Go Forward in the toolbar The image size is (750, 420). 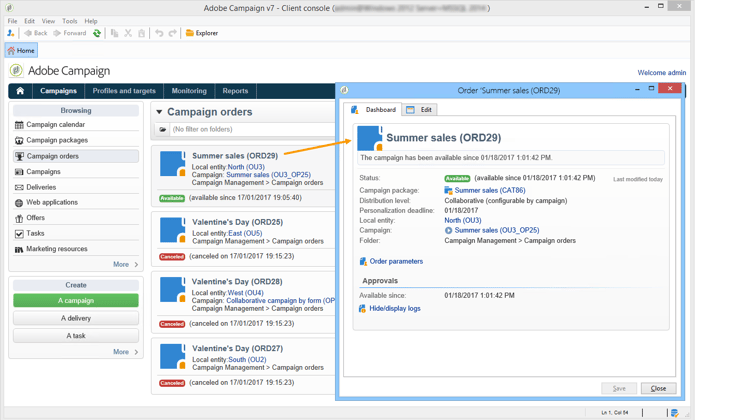click(x=70, y=33)
